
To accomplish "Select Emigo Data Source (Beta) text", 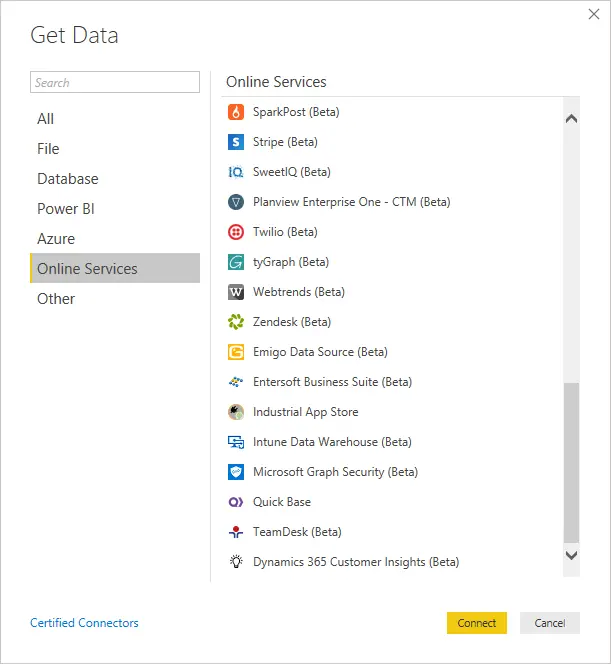I will pos(320,352).
